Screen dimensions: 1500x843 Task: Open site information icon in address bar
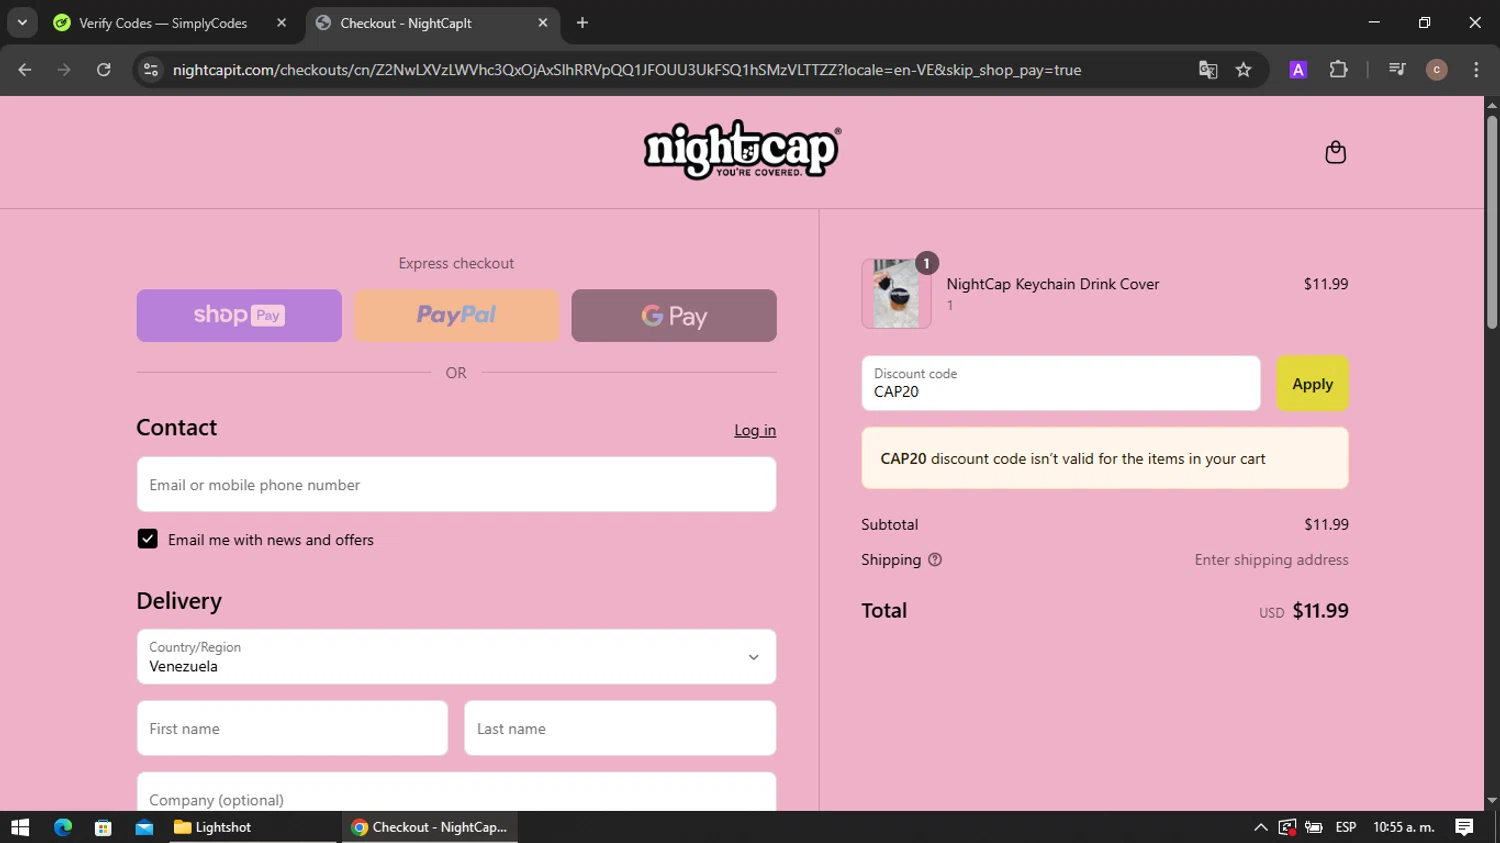pyautogui.click(x=151, y=70)
